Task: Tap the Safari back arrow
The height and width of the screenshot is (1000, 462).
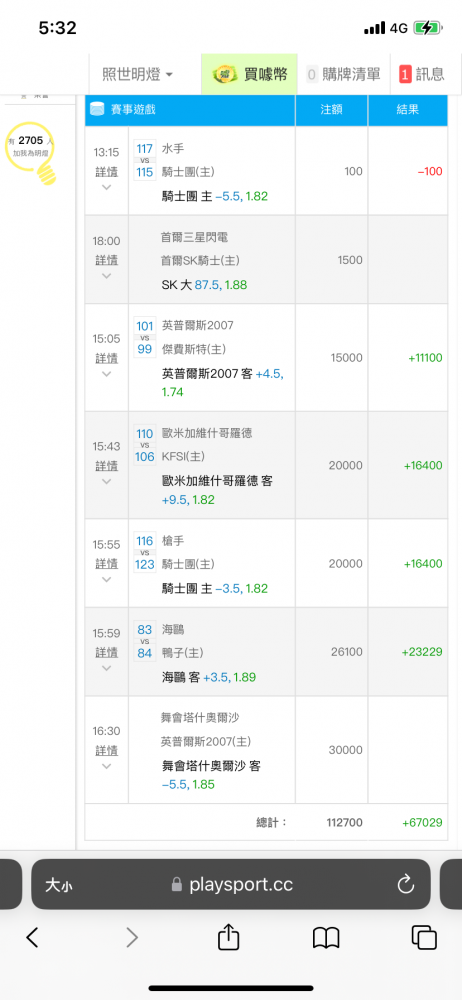Action: 33,937
